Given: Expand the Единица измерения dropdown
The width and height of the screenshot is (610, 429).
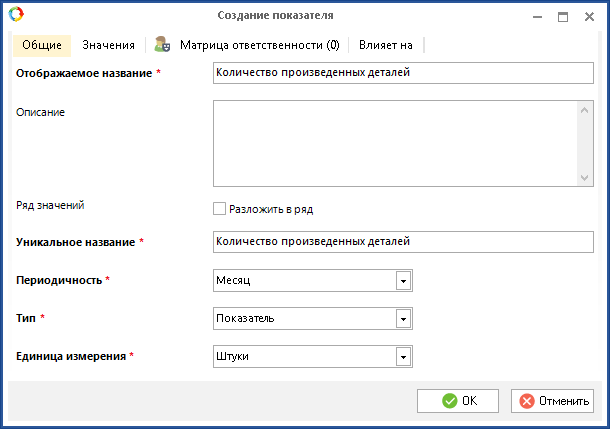Looking at the screenshot, I should tap(403, 357).
